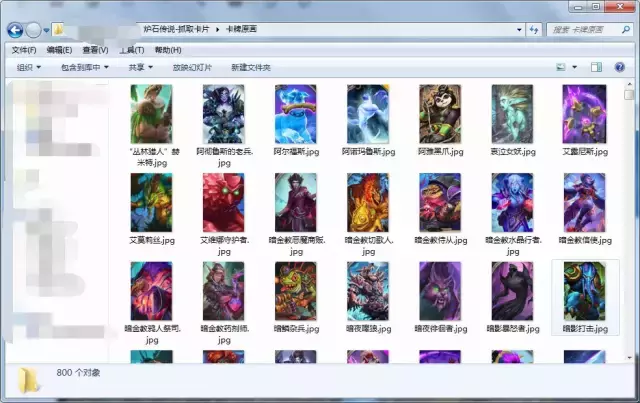Click the 新建文件夹 button
This screenshot has width=640, height=403.
(x=251, y=67)
